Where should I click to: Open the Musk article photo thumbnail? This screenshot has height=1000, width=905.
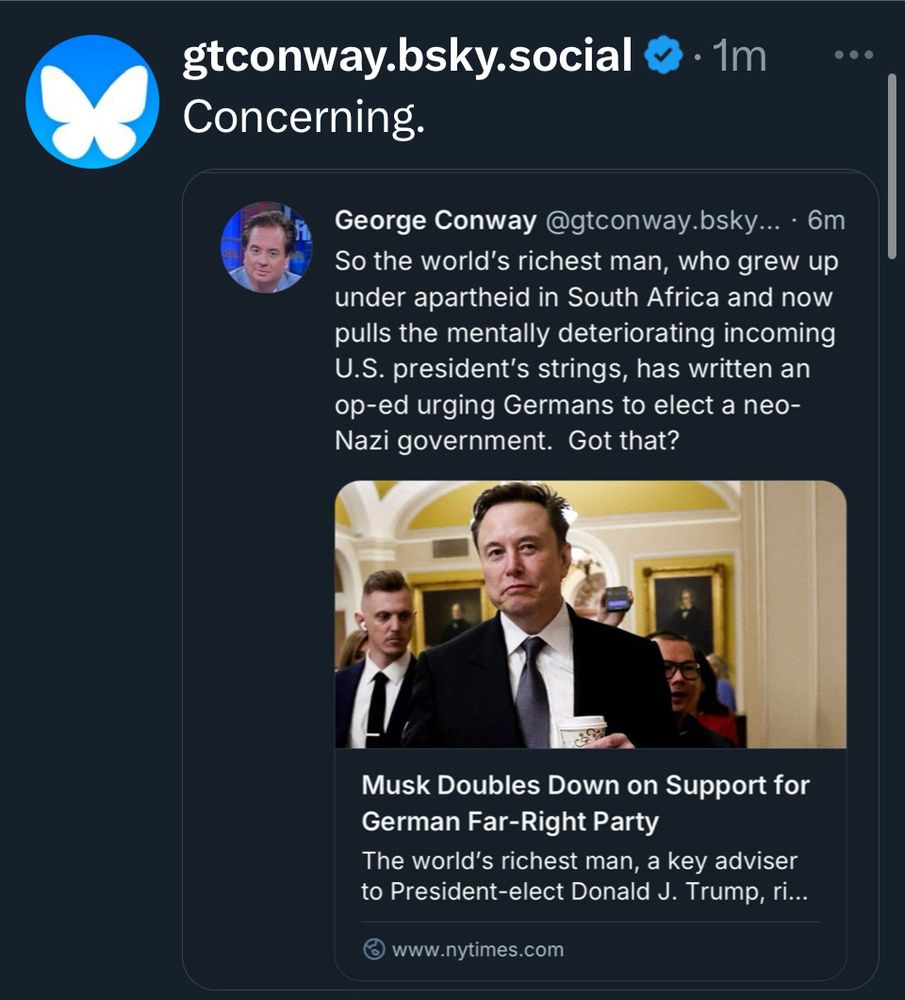tap(590, 614)
